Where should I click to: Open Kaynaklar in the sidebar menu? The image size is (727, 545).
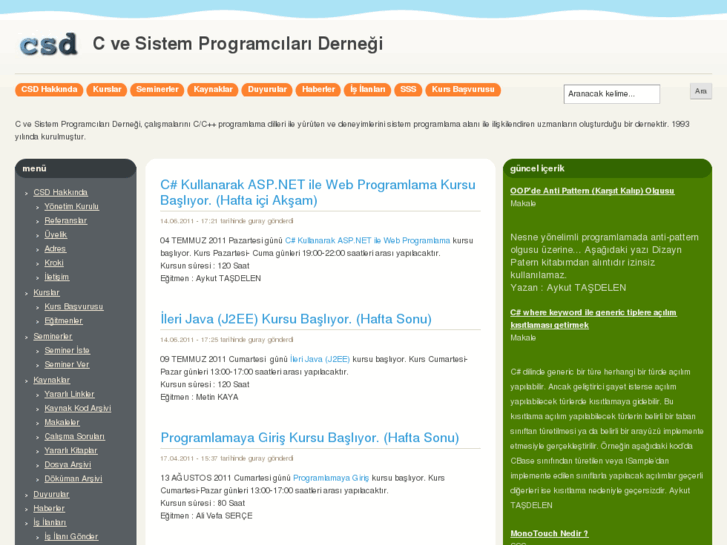tap(51, 380)
